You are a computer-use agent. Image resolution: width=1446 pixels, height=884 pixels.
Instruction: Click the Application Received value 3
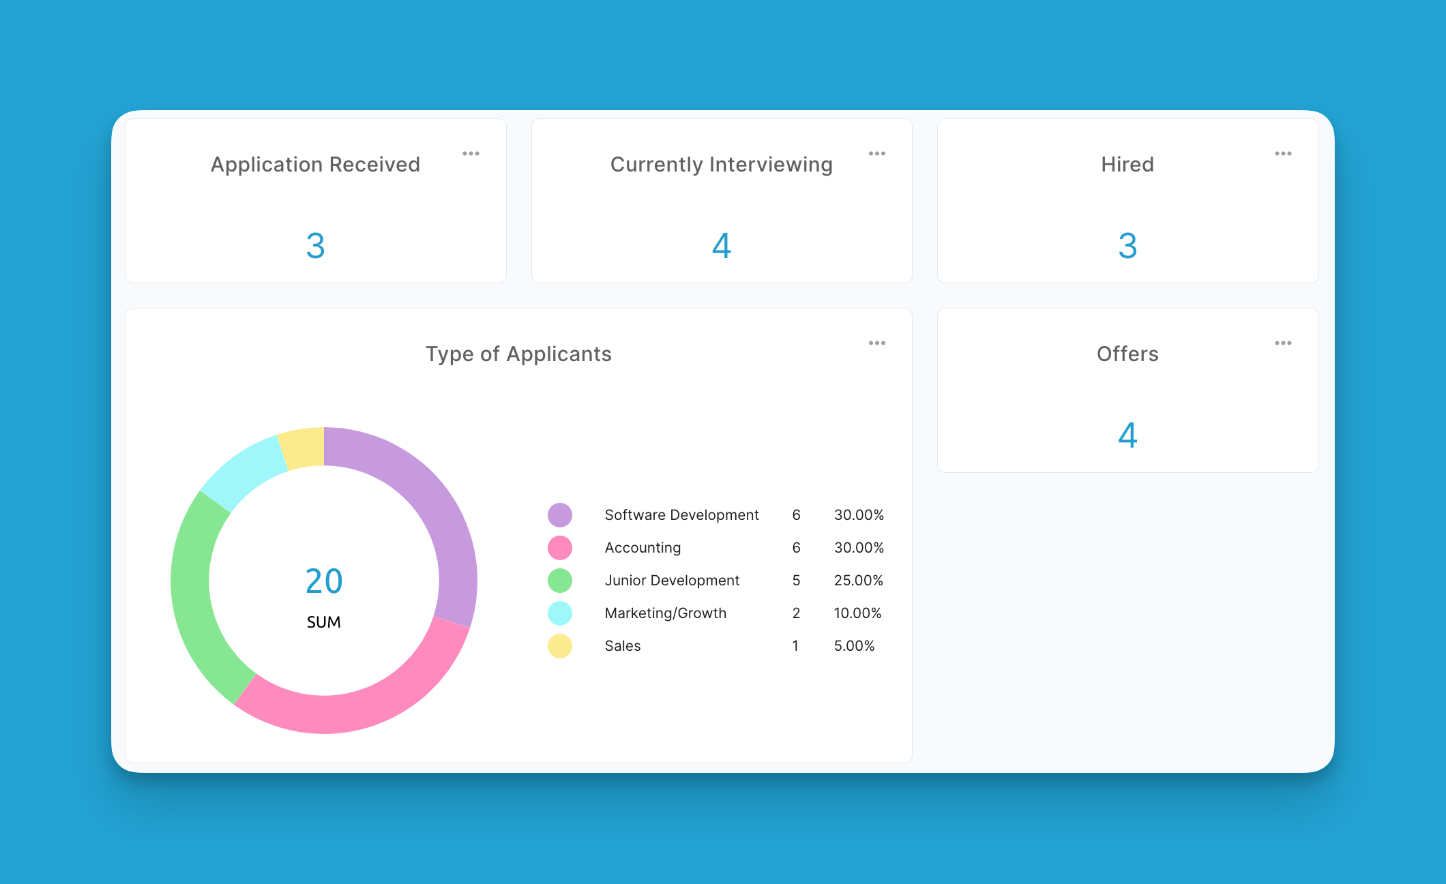pos(315,246)
